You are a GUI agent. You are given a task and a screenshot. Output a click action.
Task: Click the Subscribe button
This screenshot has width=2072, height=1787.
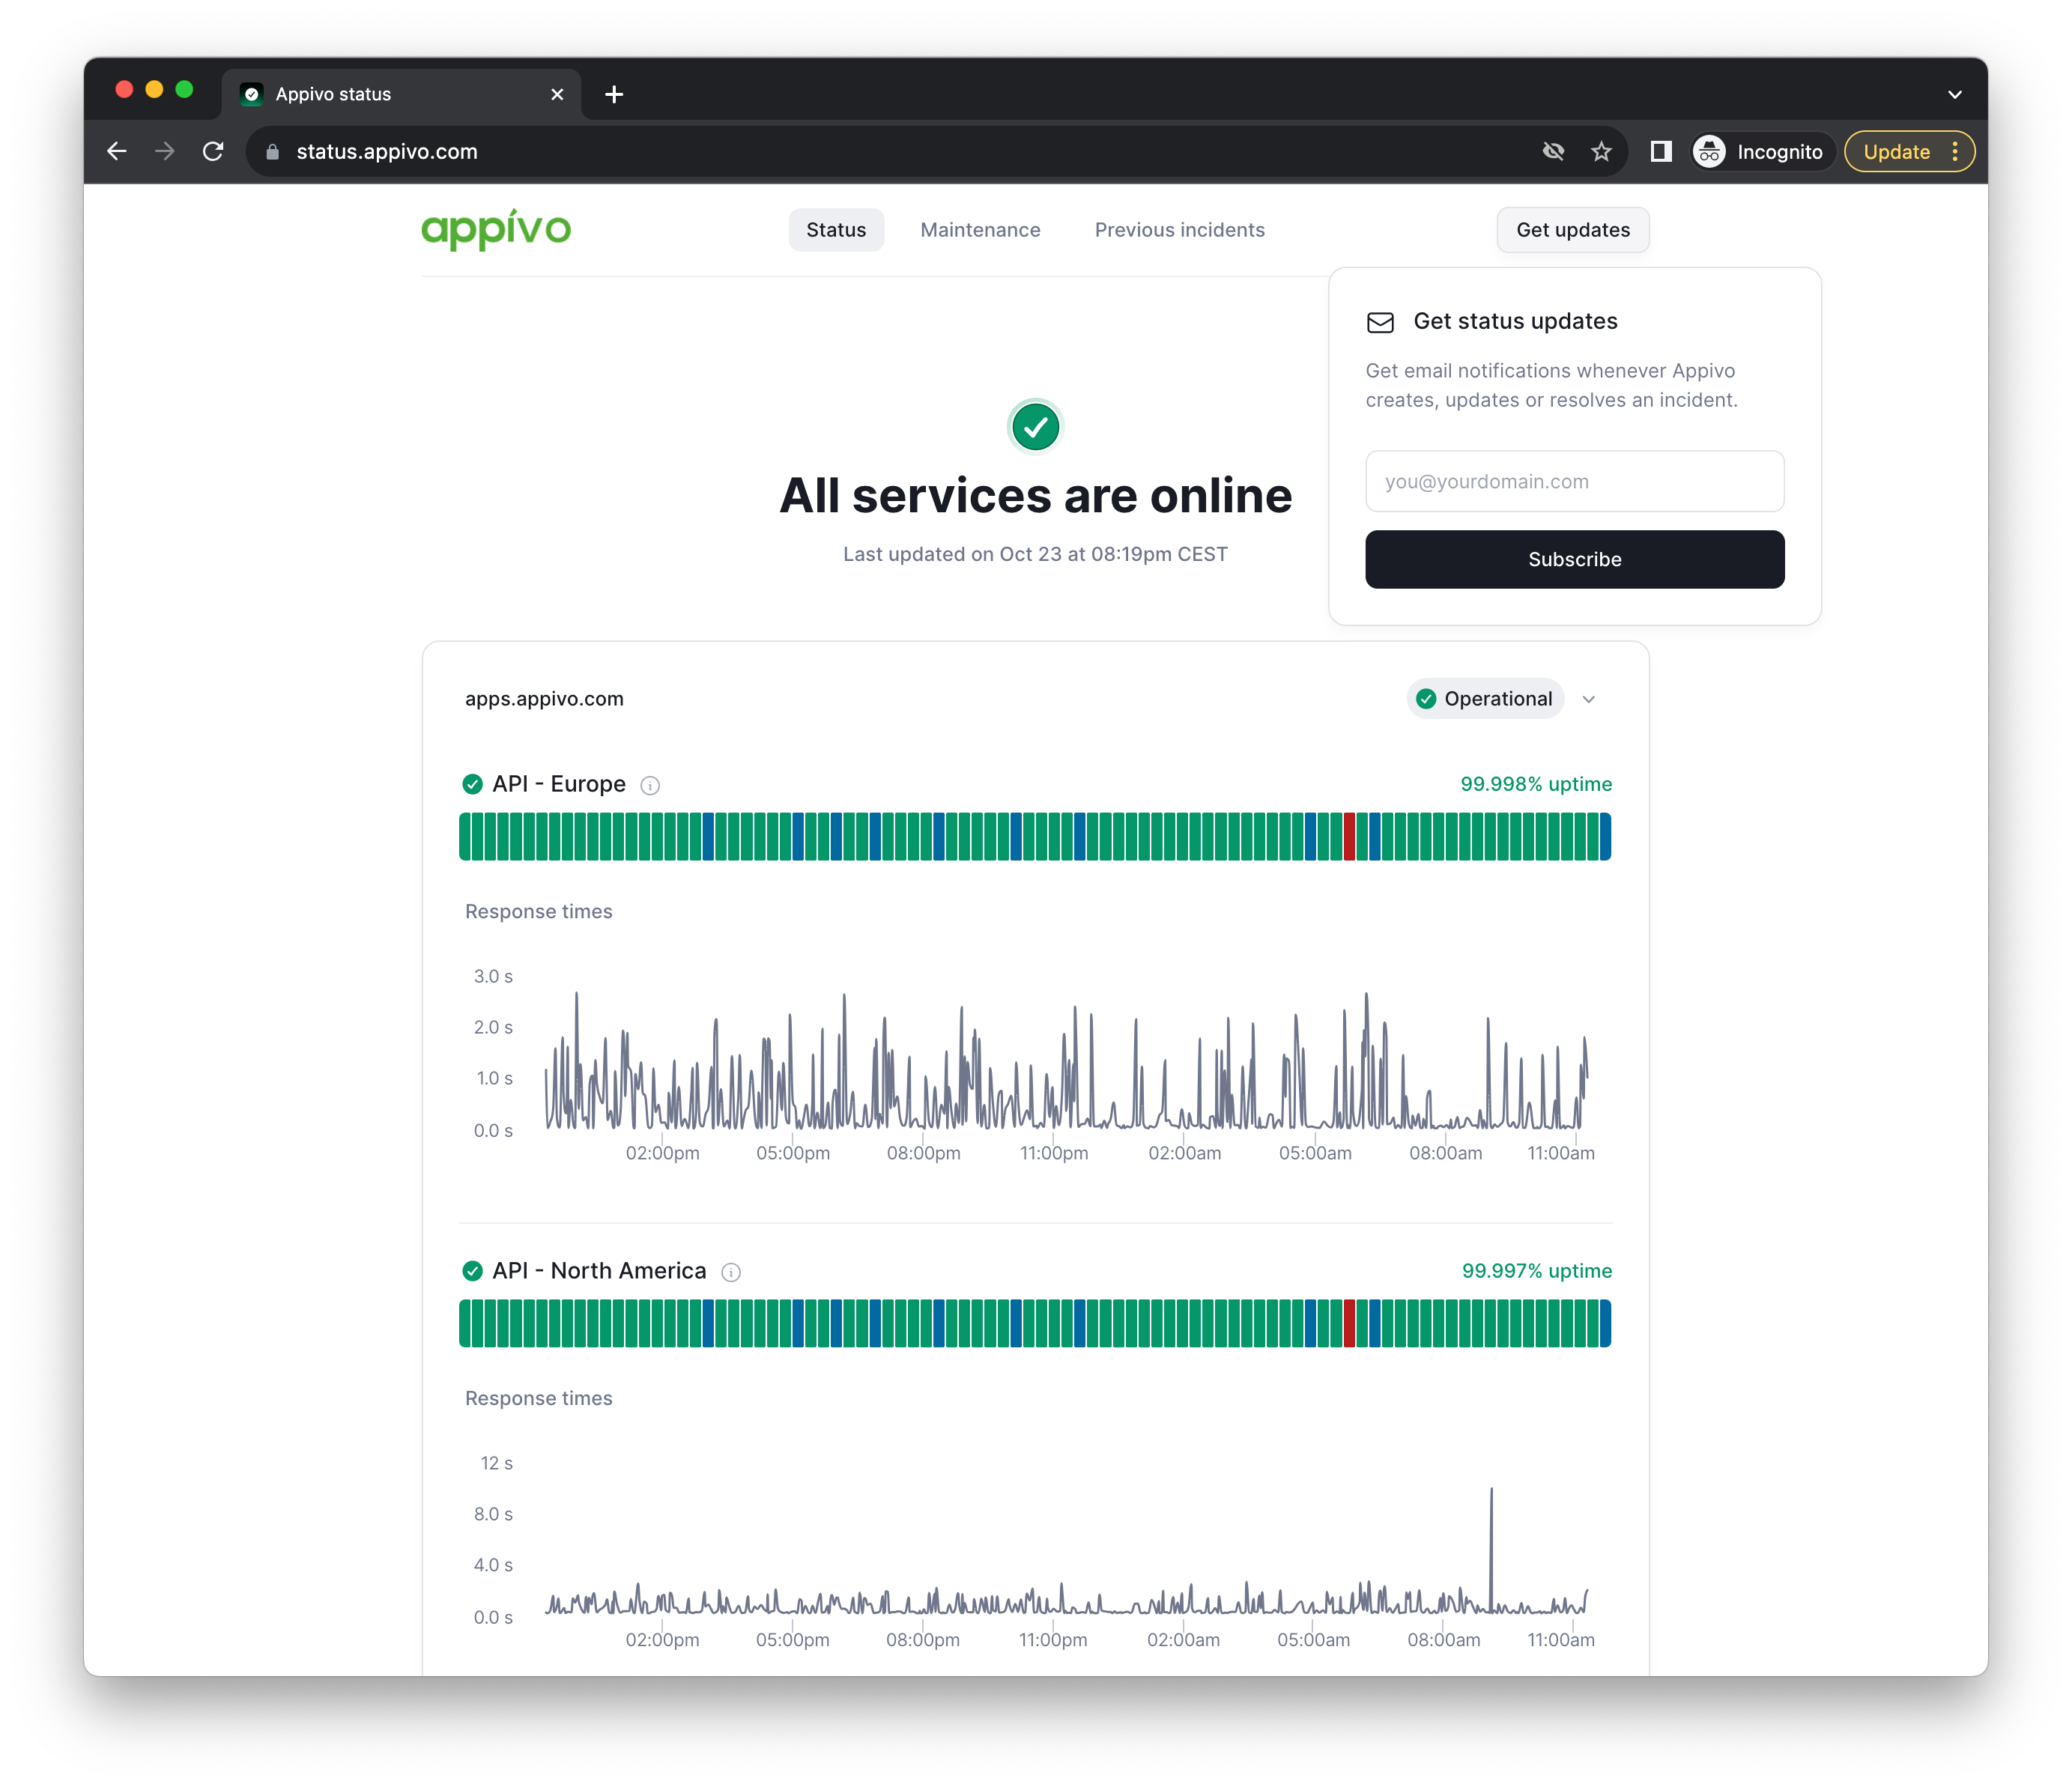(x=1574, y=560)
